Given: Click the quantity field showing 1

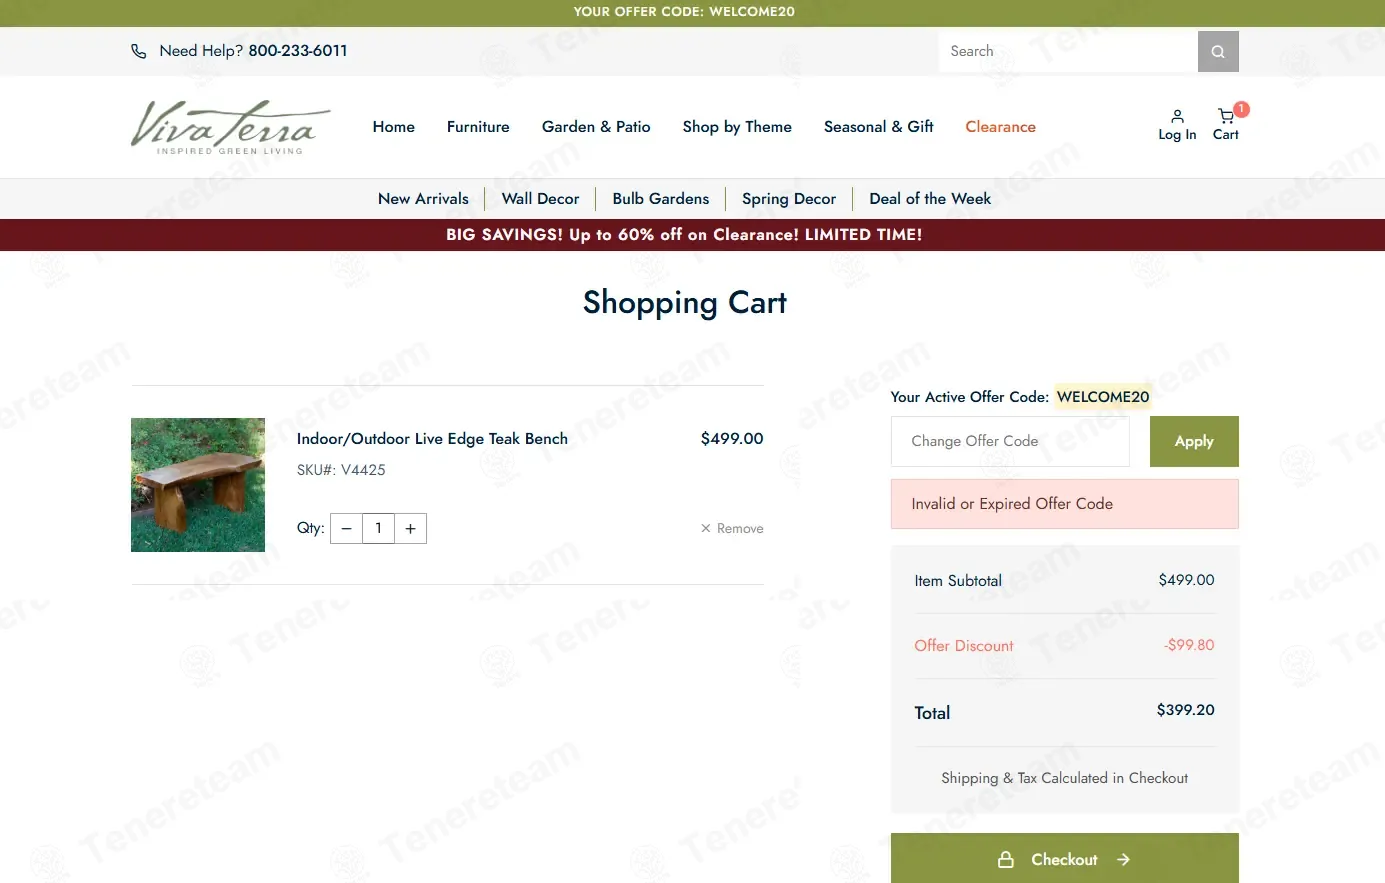Looking at the screenshot, I should pyautogui.click(x=378, y=528).
